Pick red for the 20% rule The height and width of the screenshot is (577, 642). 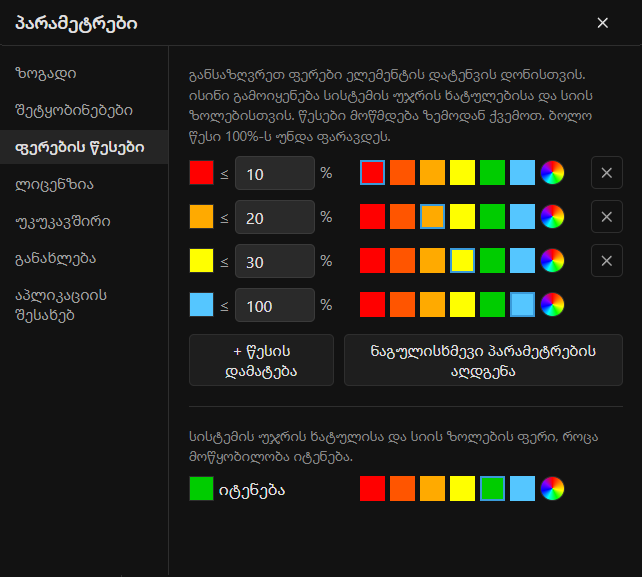(x=373, y=217)
